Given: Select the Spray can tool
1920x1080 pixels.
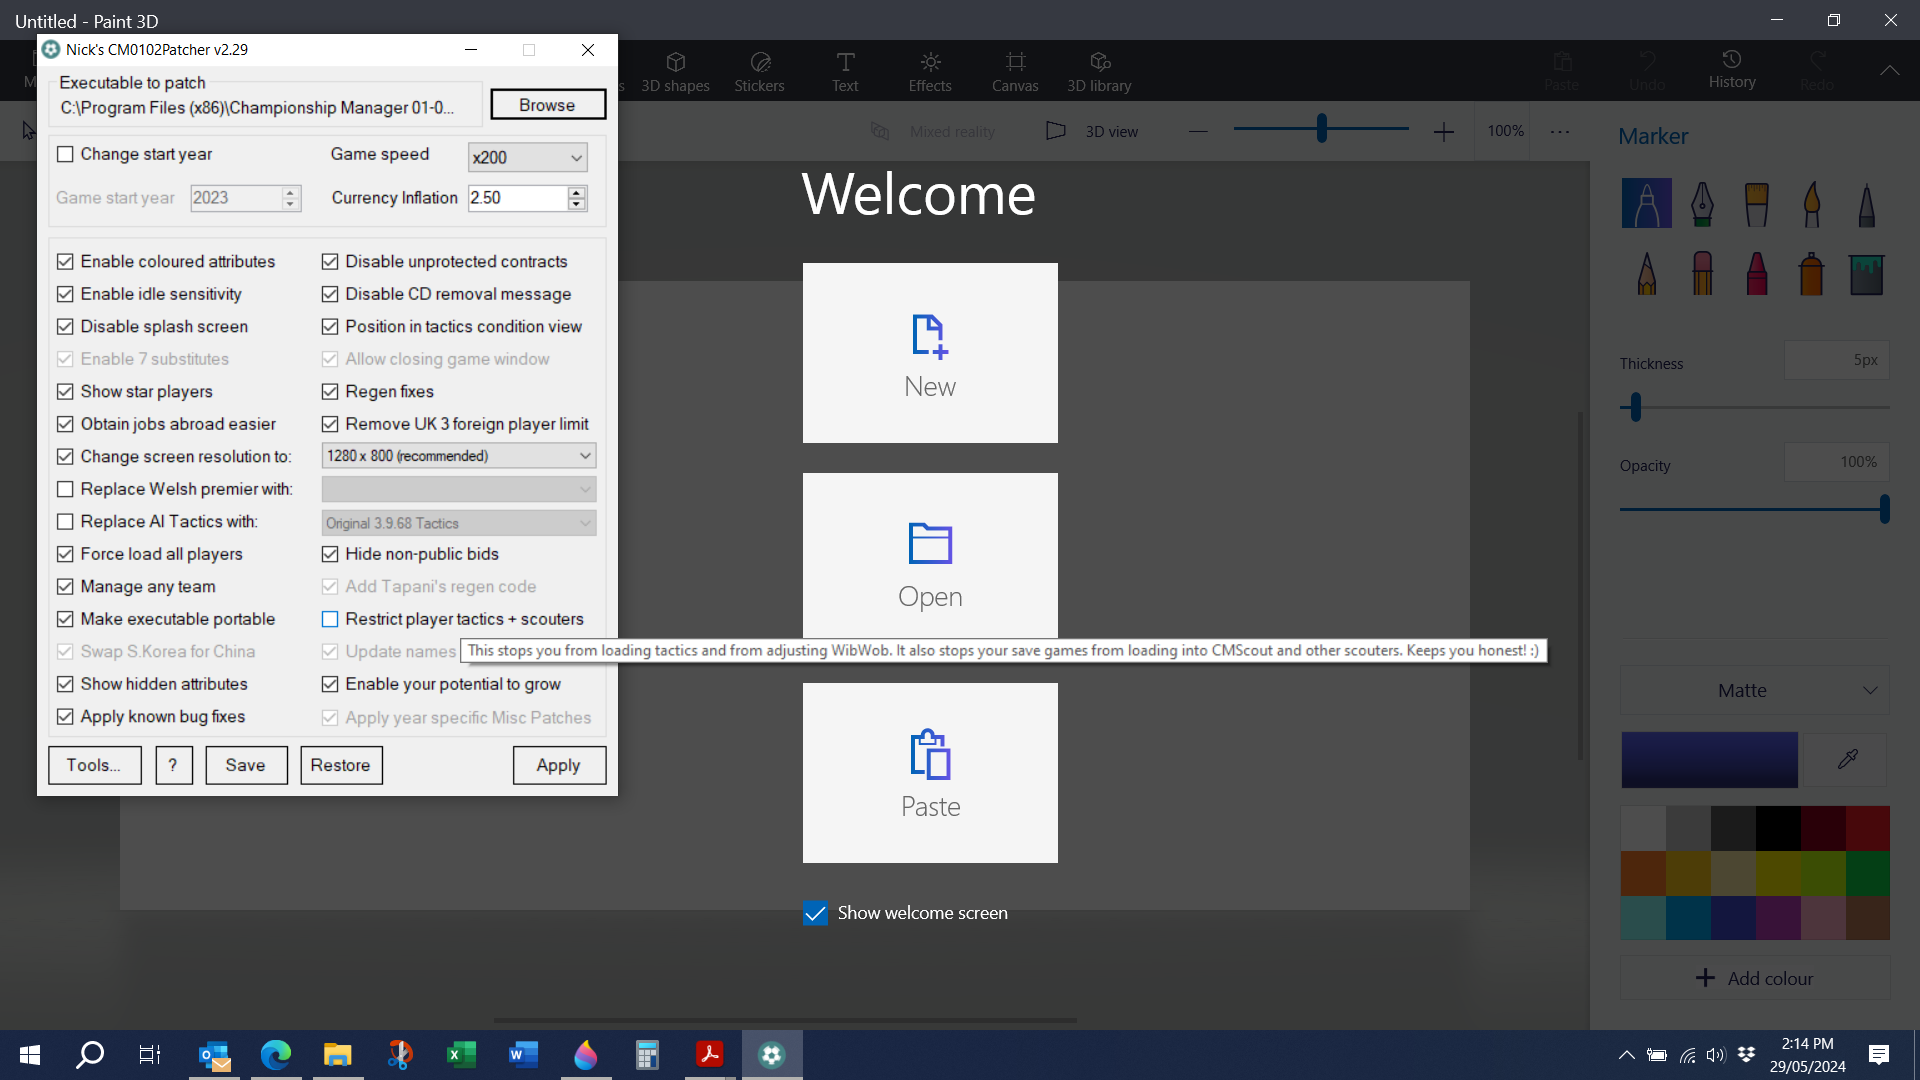Looking at the screenshot, I should click(1811, 273).
